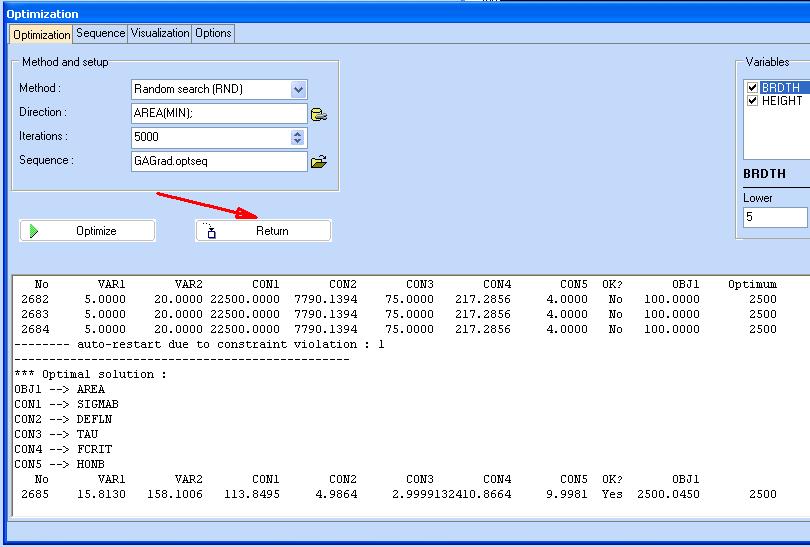Switch to the Sequence tab
Viewport: 810px width, 547px height.
tap(101, 33)
